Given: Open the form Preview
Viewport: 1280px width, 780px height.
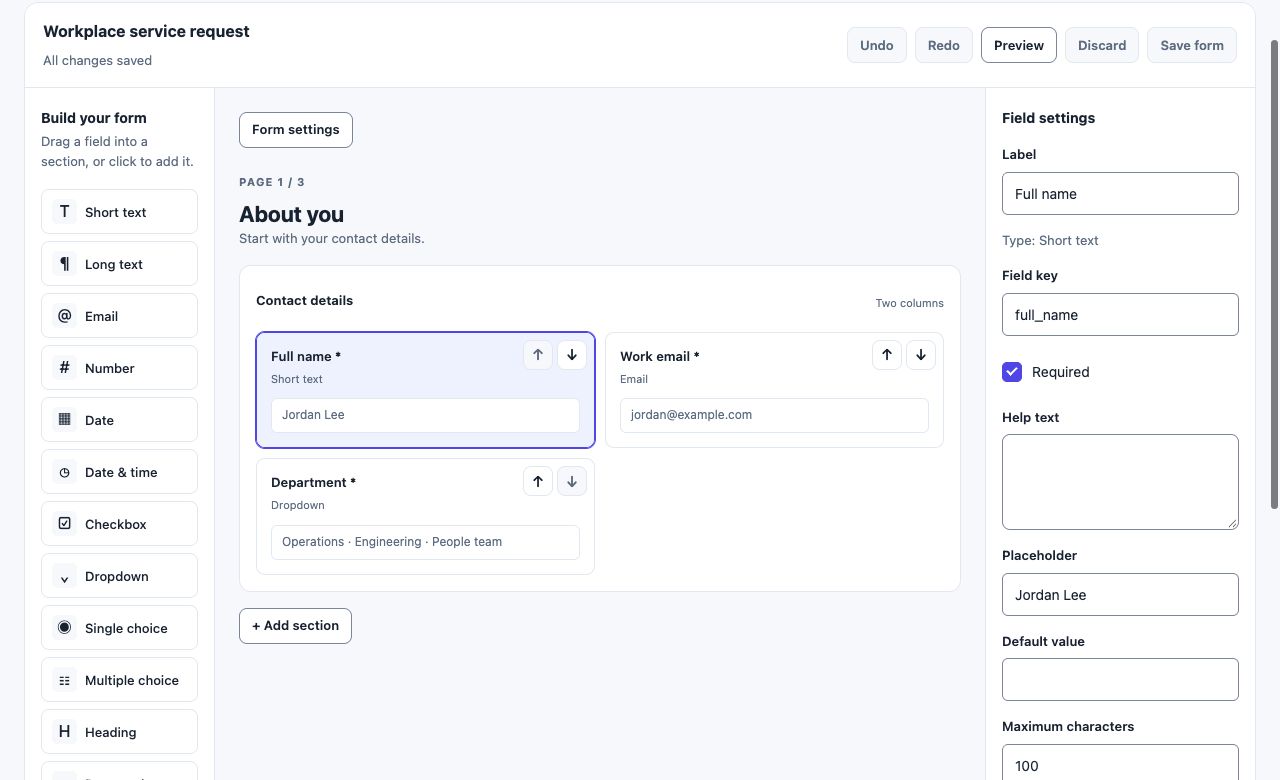Looking at the screenshot, I should 1019,45.
